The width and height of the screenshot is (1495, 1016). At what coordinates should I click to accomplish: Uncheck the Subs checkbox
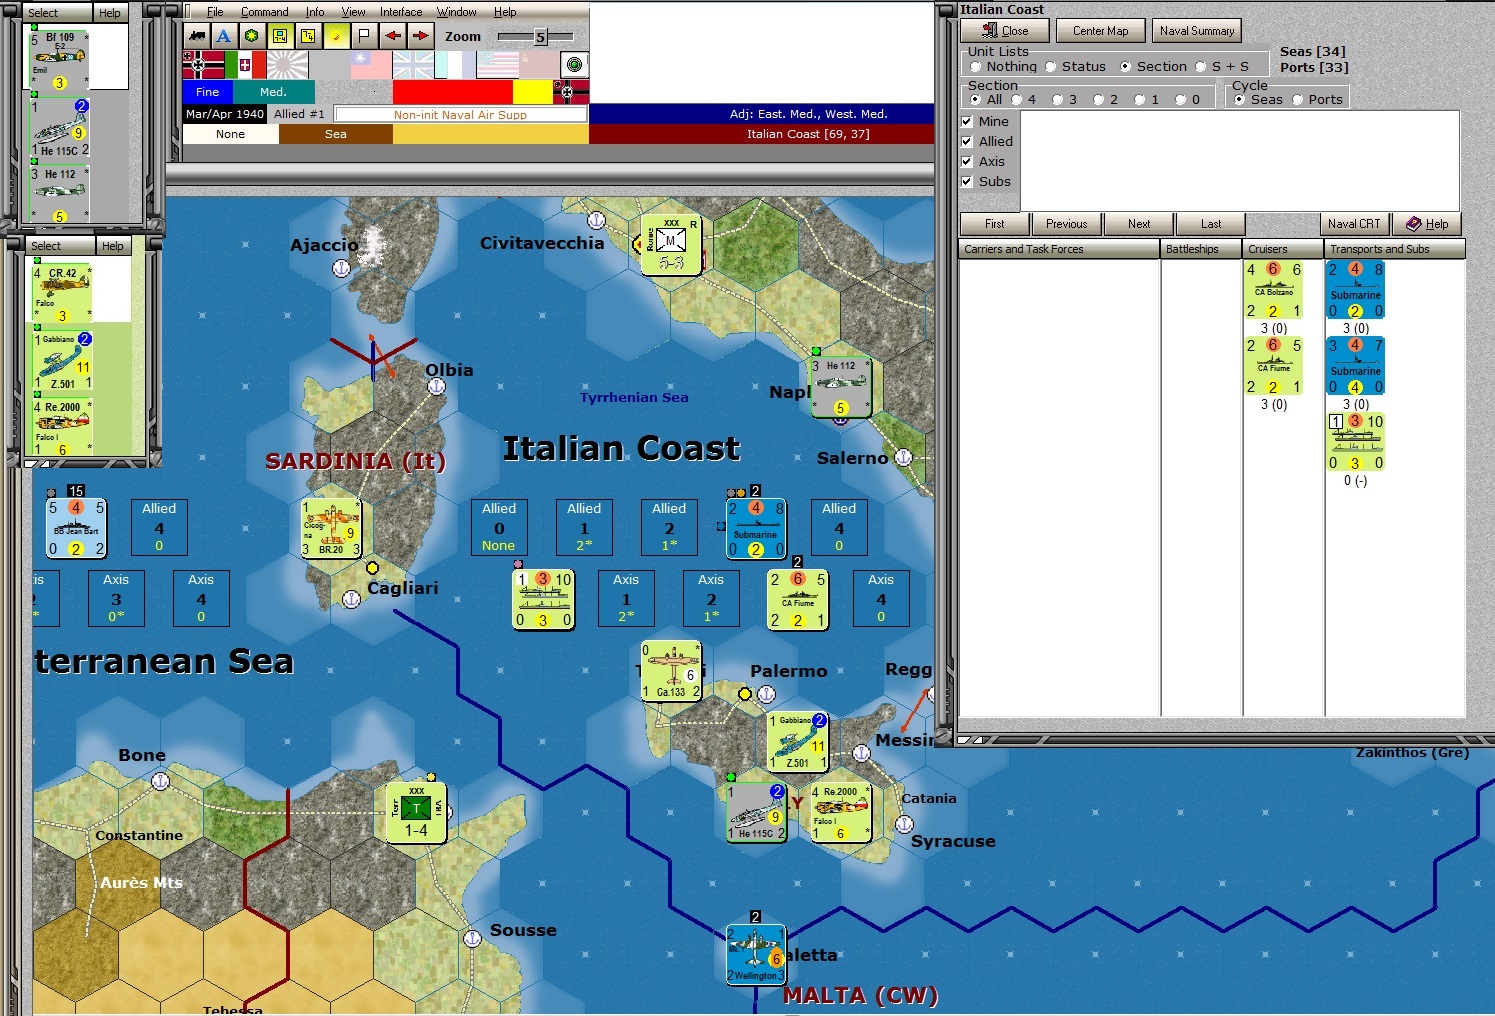[967, 181]
